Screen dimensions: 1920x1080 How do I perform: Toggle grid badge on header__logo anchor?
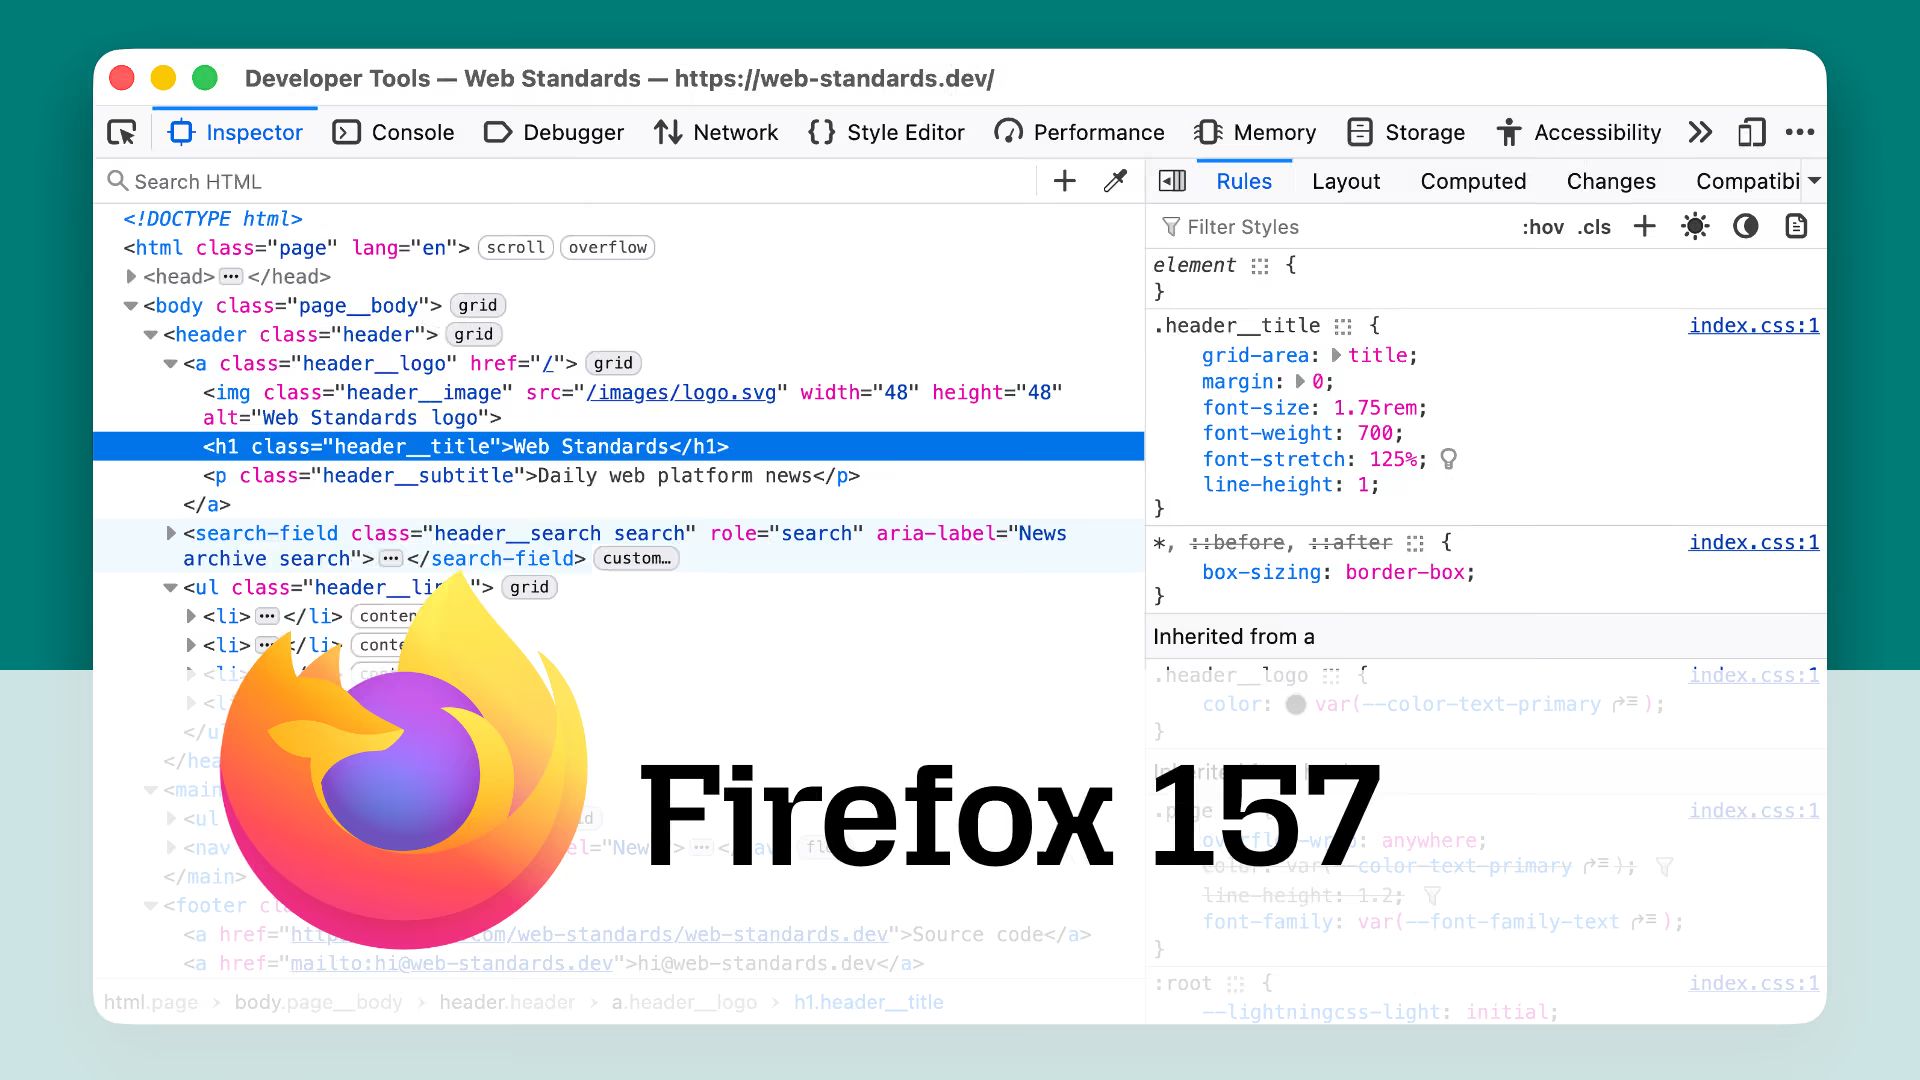tap(613, 363)
